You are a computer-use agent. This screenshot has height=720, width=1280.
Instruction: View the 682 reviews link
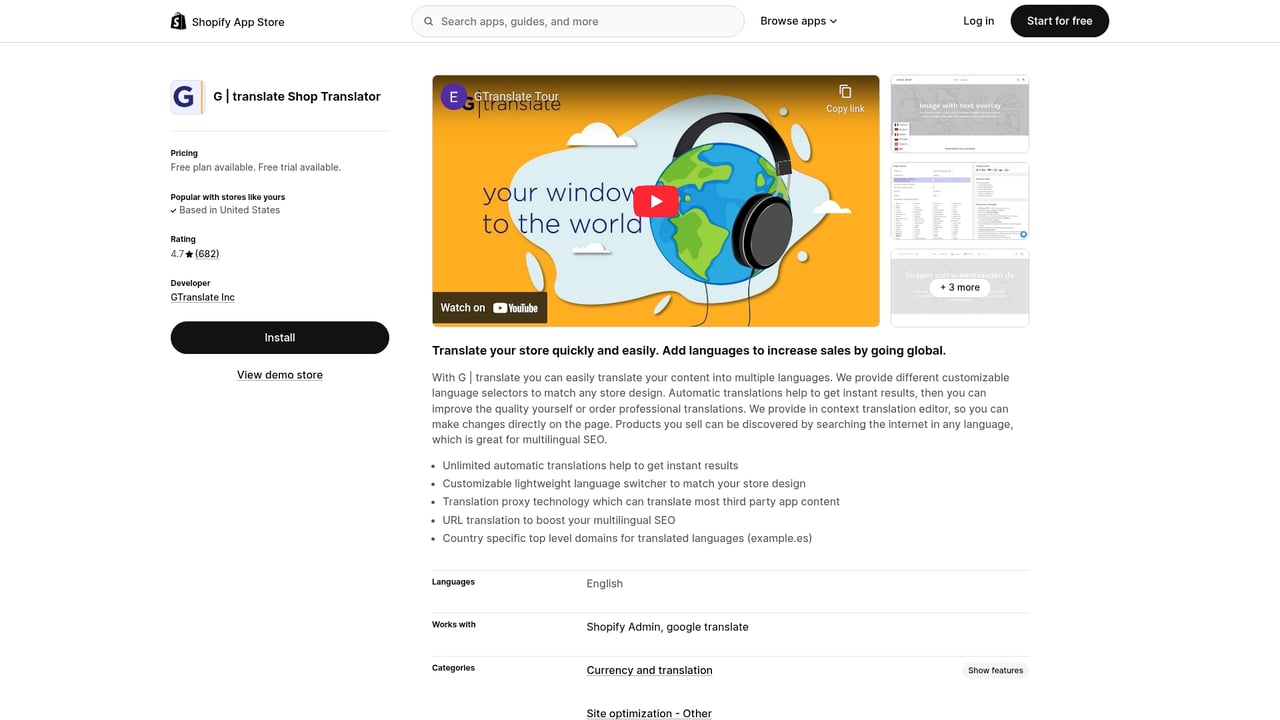207,253
